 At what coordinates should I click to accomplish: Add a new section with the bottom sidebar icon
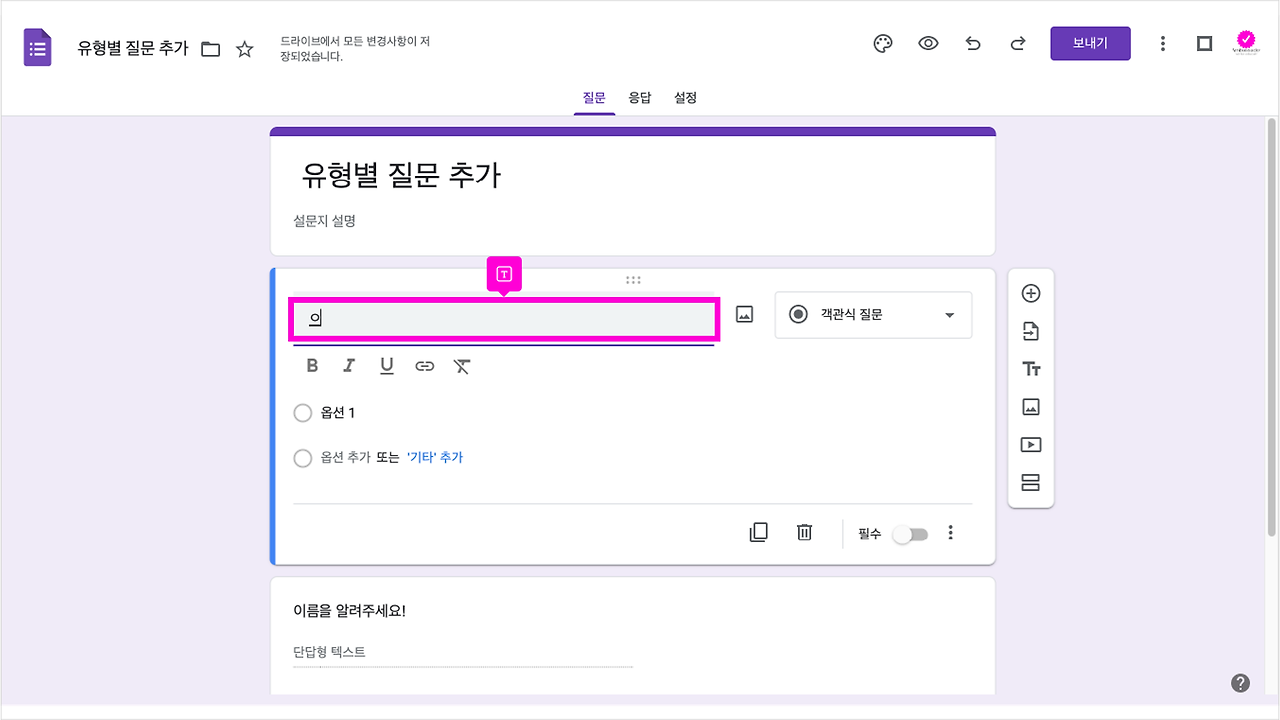pyautogui.click(x=1030, y=482)
